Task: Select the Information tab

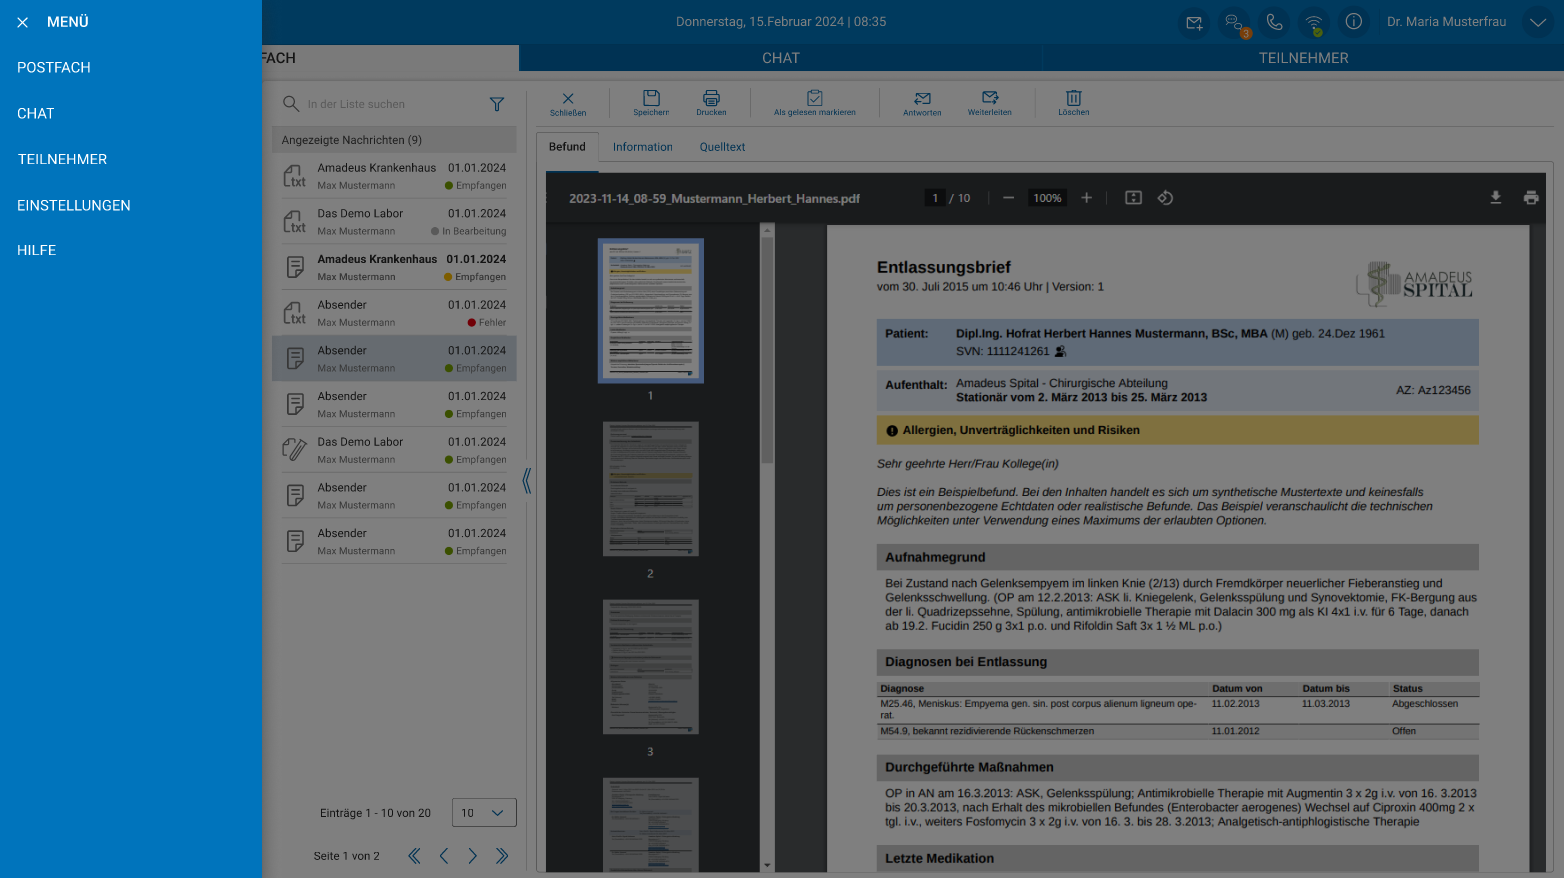Action: tap(643, 147)
